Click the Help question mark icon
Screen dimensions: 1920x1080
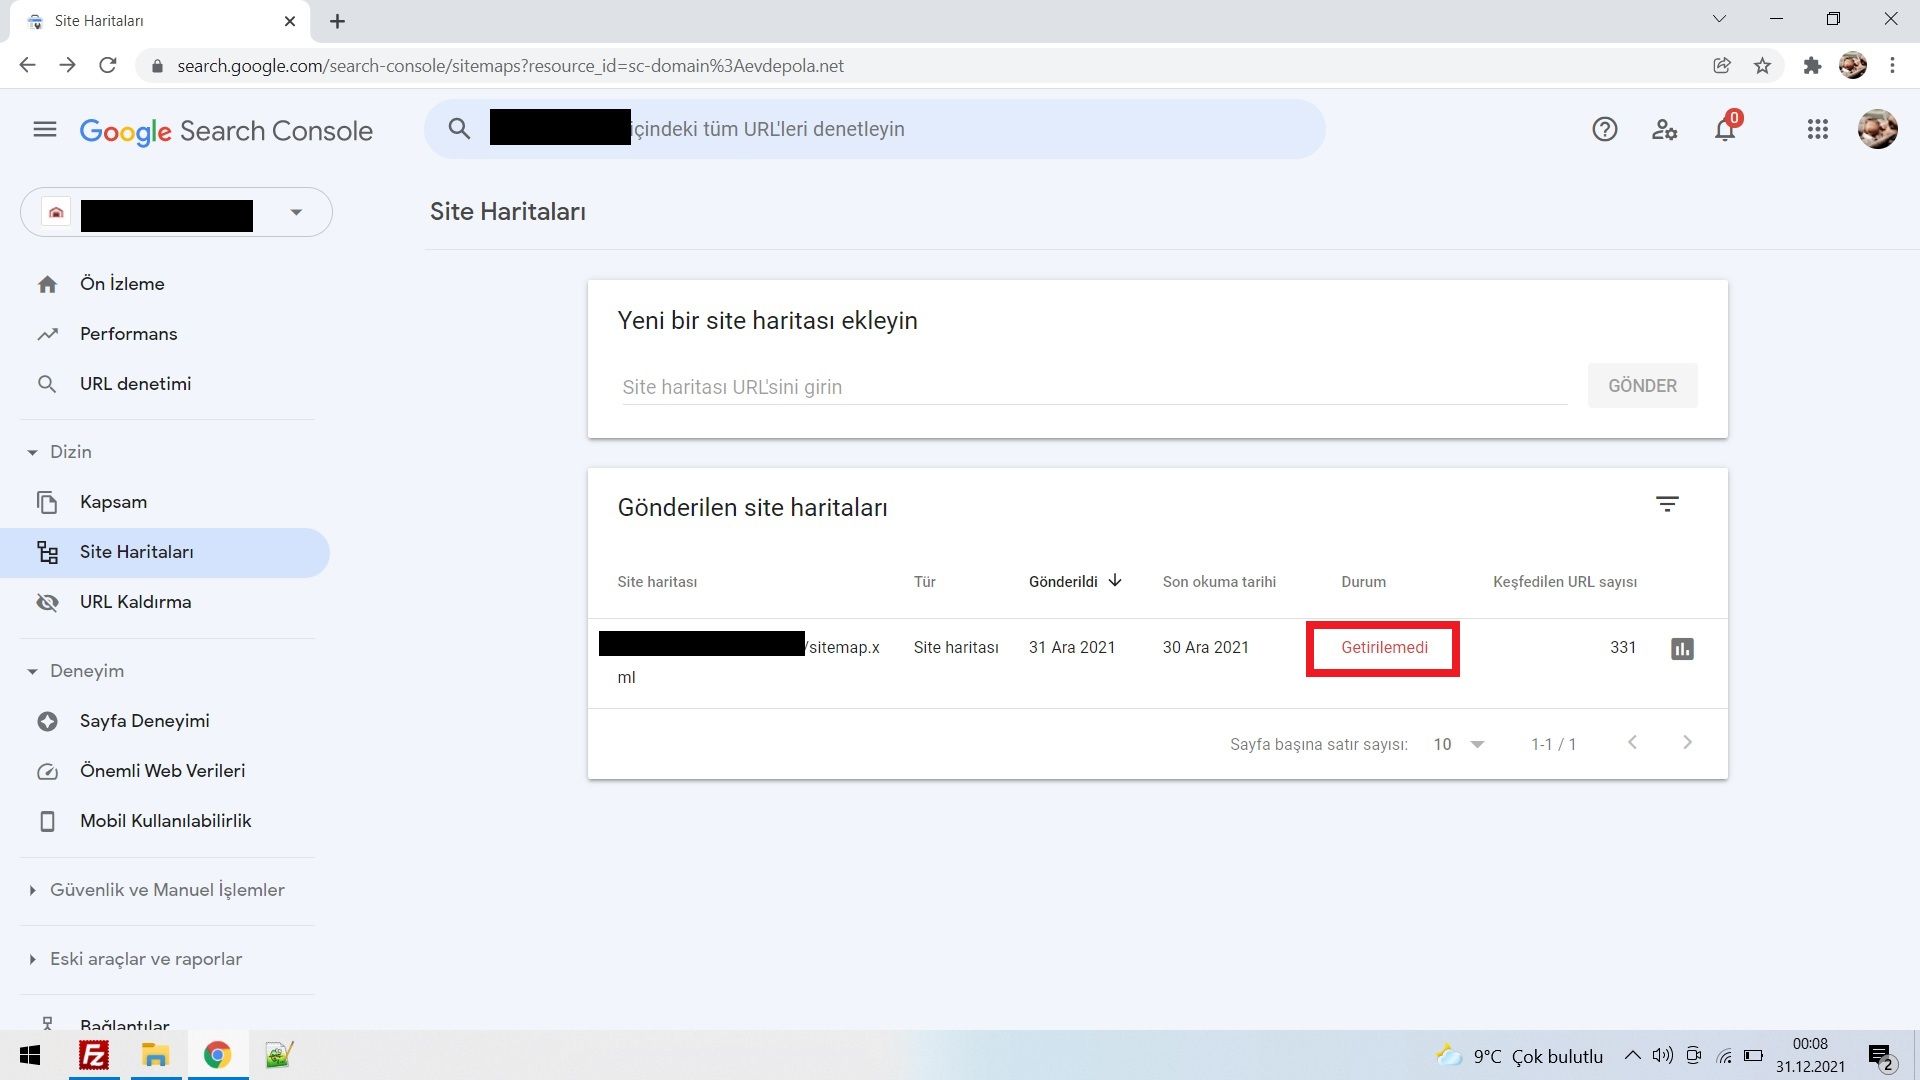pos(1604,130)
